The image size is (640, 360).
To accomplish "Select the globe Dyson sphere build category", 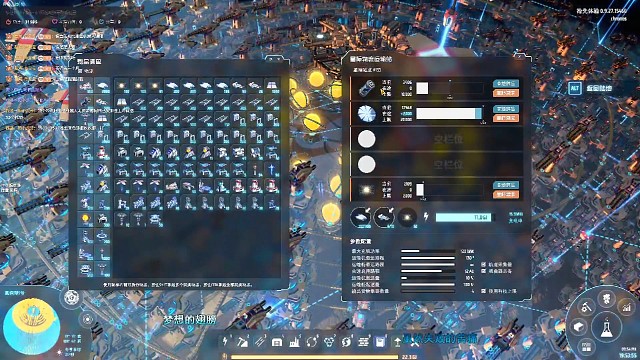I will pos(346,342).
